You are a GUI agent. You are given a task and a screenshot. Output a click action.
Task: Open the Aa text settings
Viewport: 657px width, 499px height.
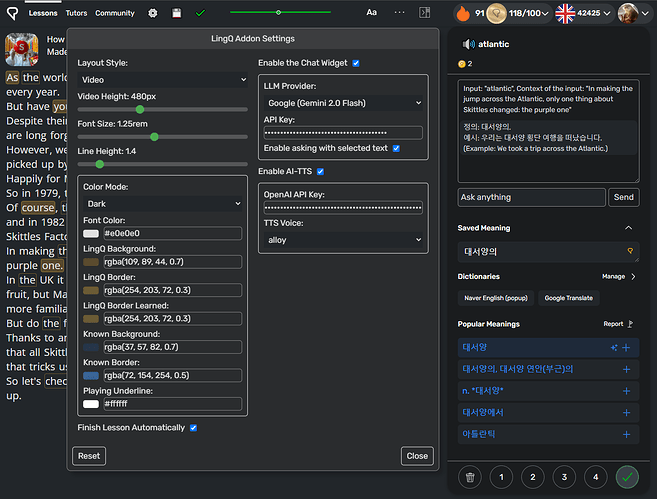[x=371, y=13]
